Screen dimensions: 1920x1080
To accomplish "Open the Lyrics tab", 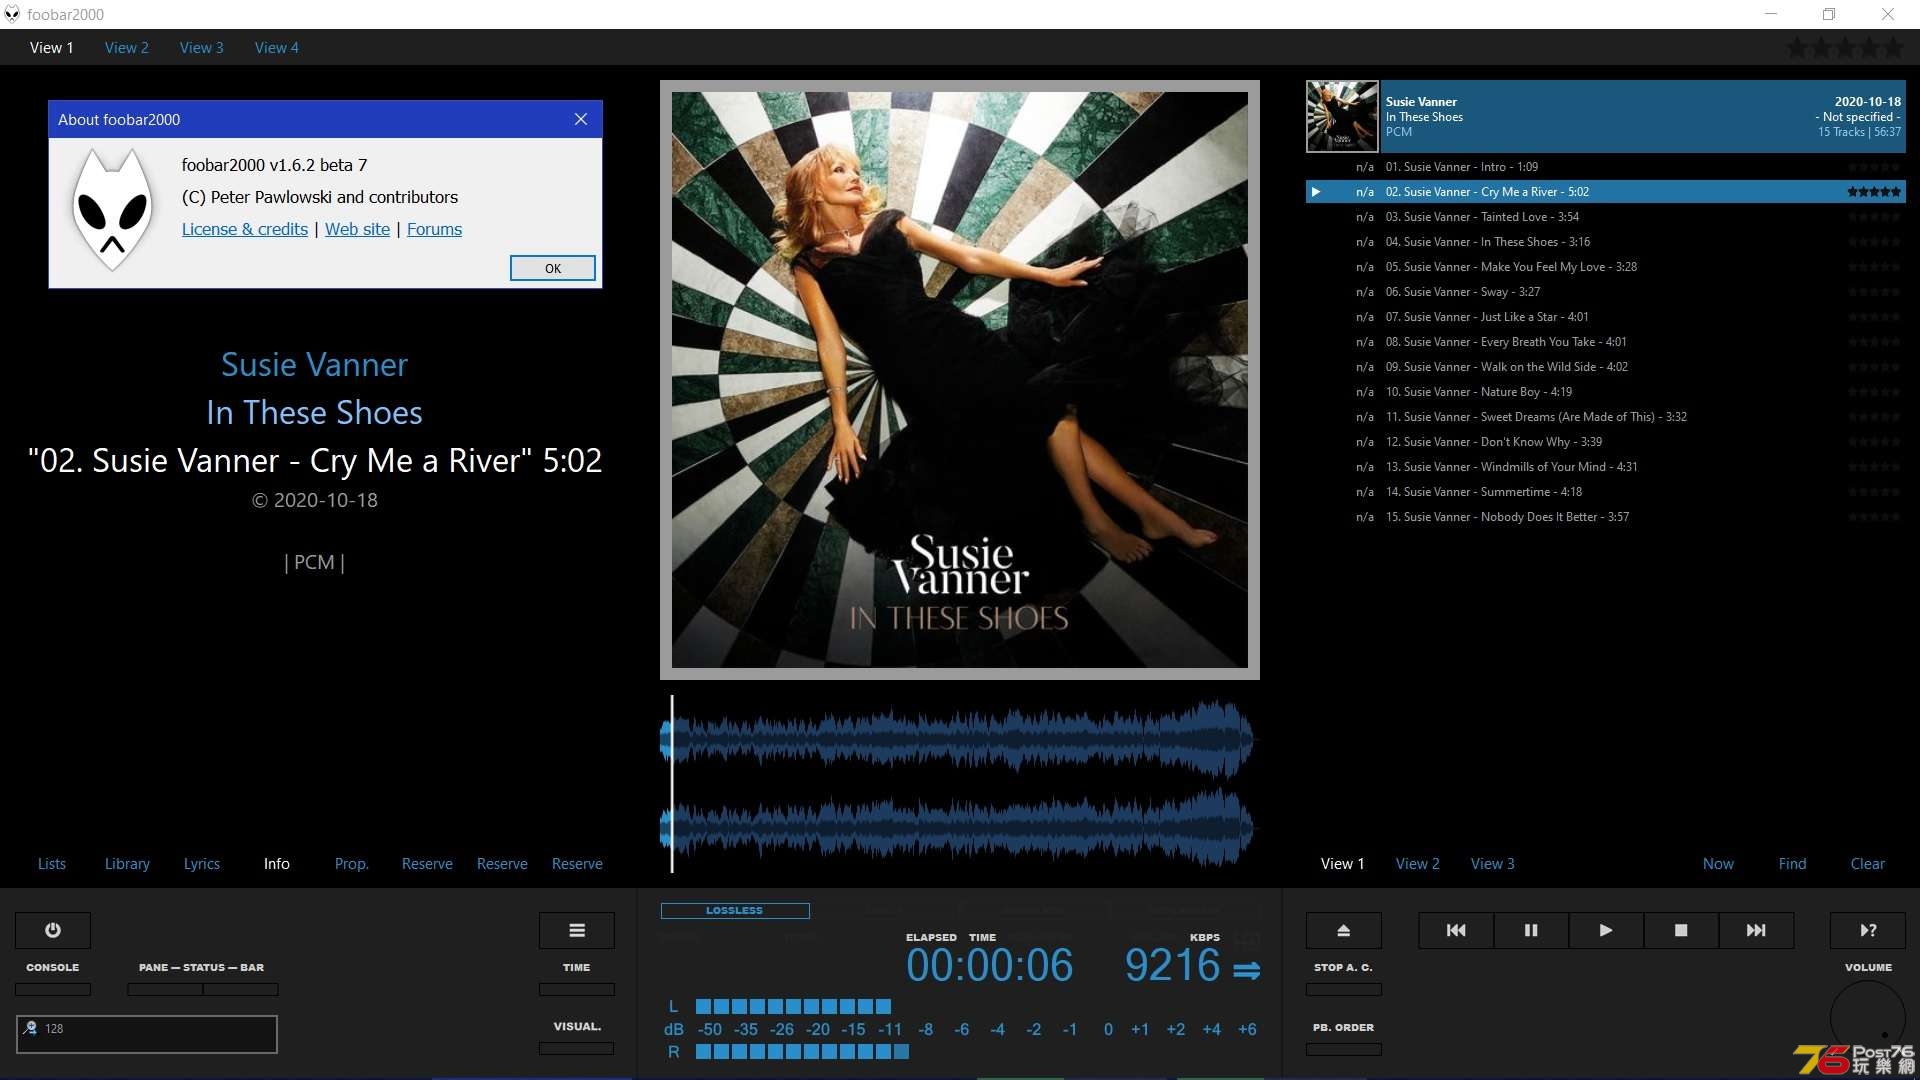I will (202, 864).
